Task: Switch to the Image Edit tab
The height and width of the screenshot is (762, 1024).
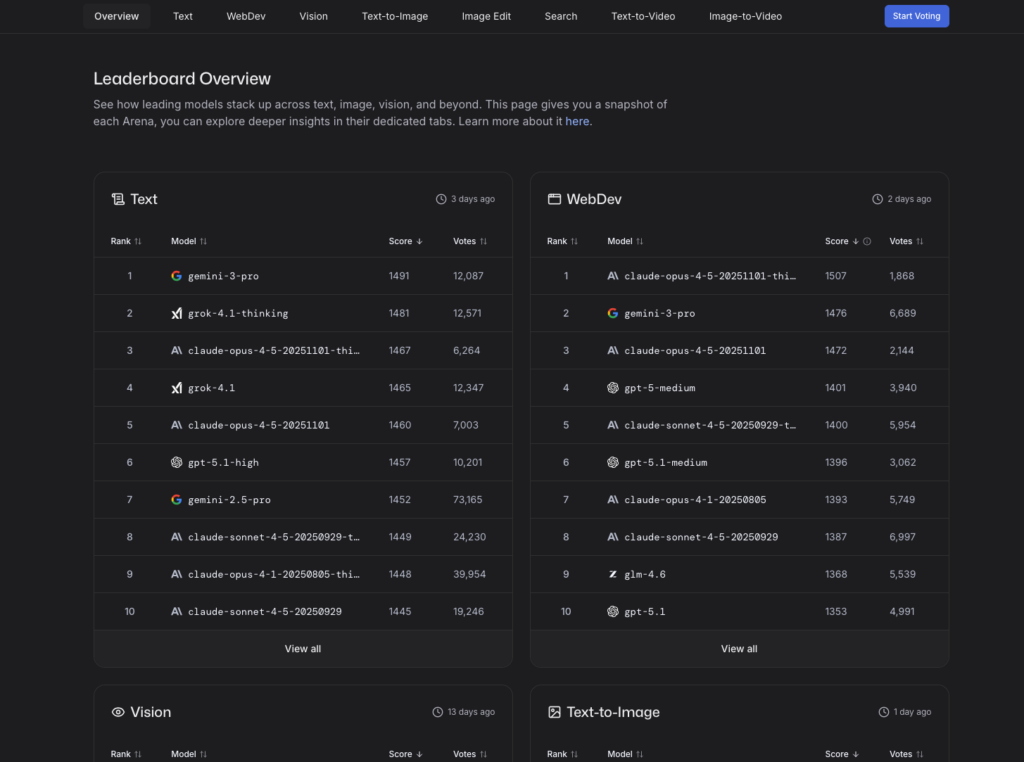Action: pos(486,16)
